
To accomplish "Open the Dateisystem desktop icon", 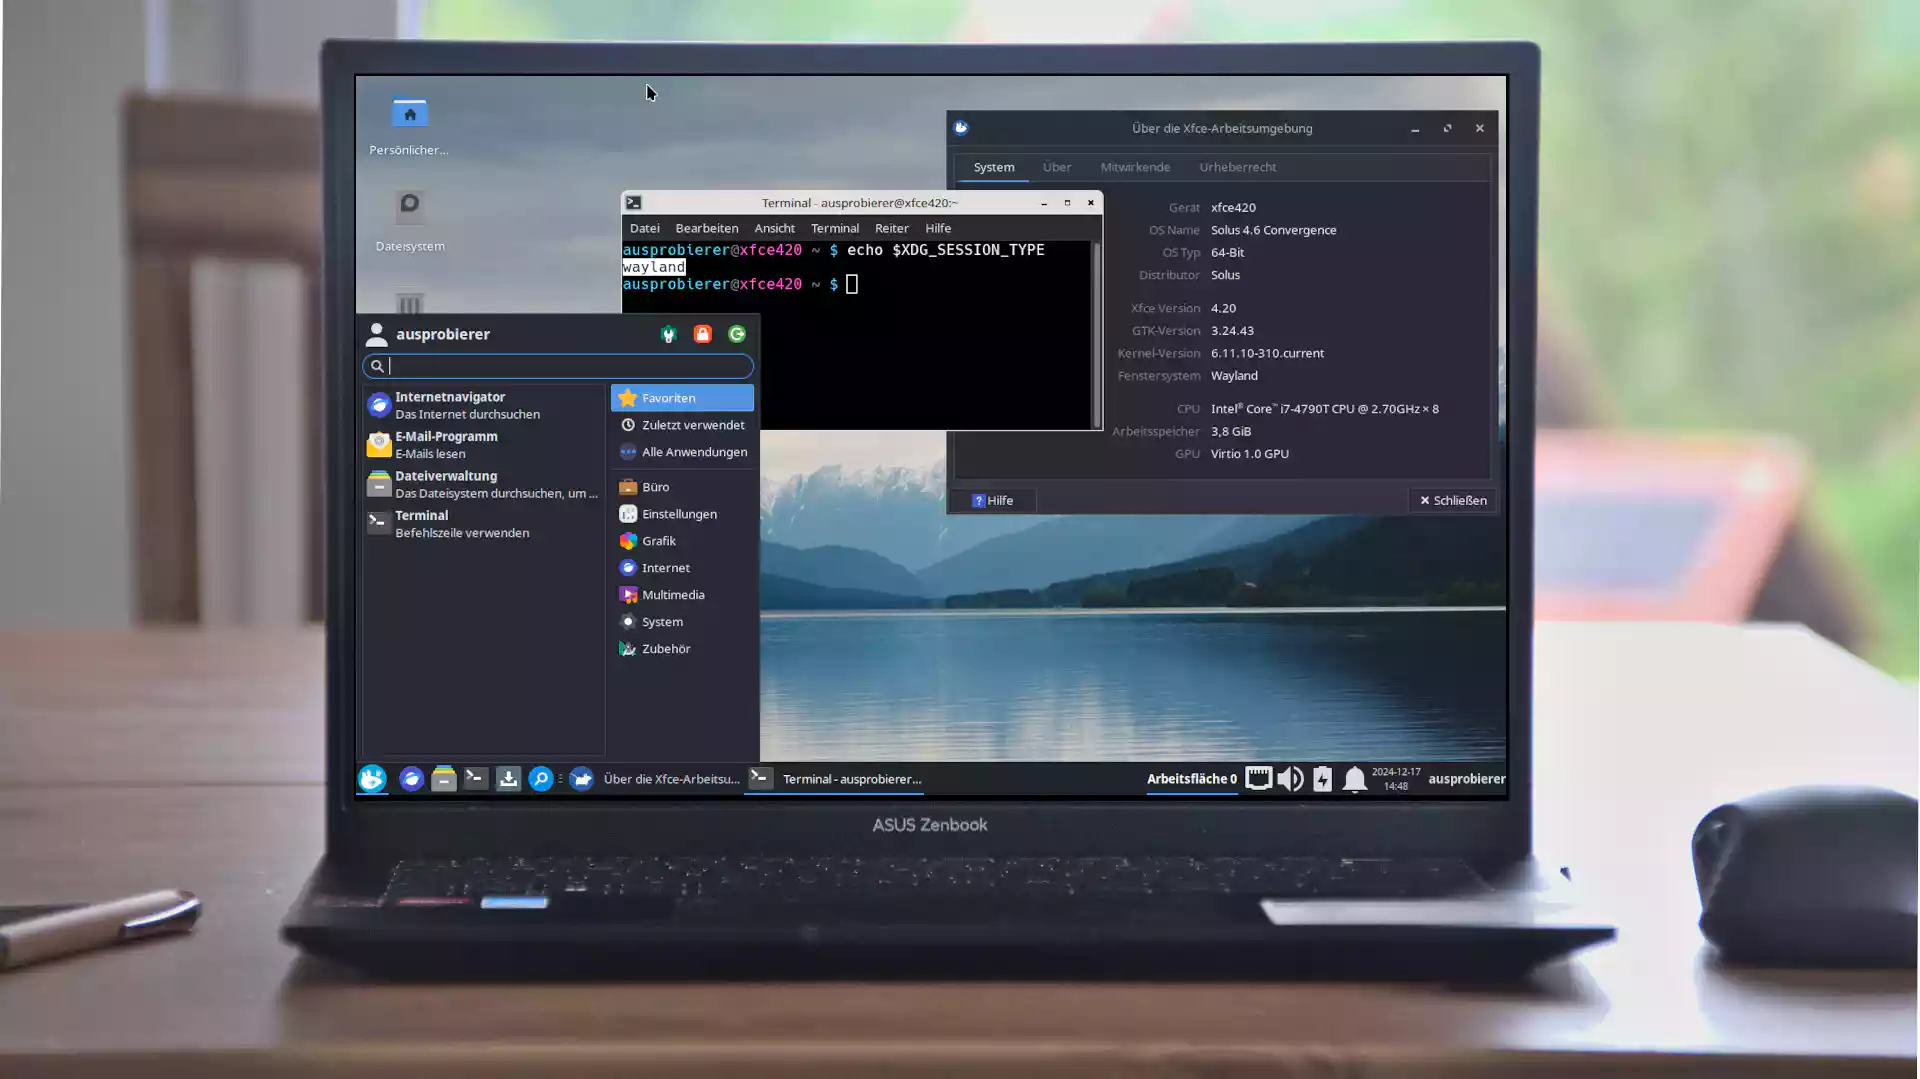I will 410,221.
